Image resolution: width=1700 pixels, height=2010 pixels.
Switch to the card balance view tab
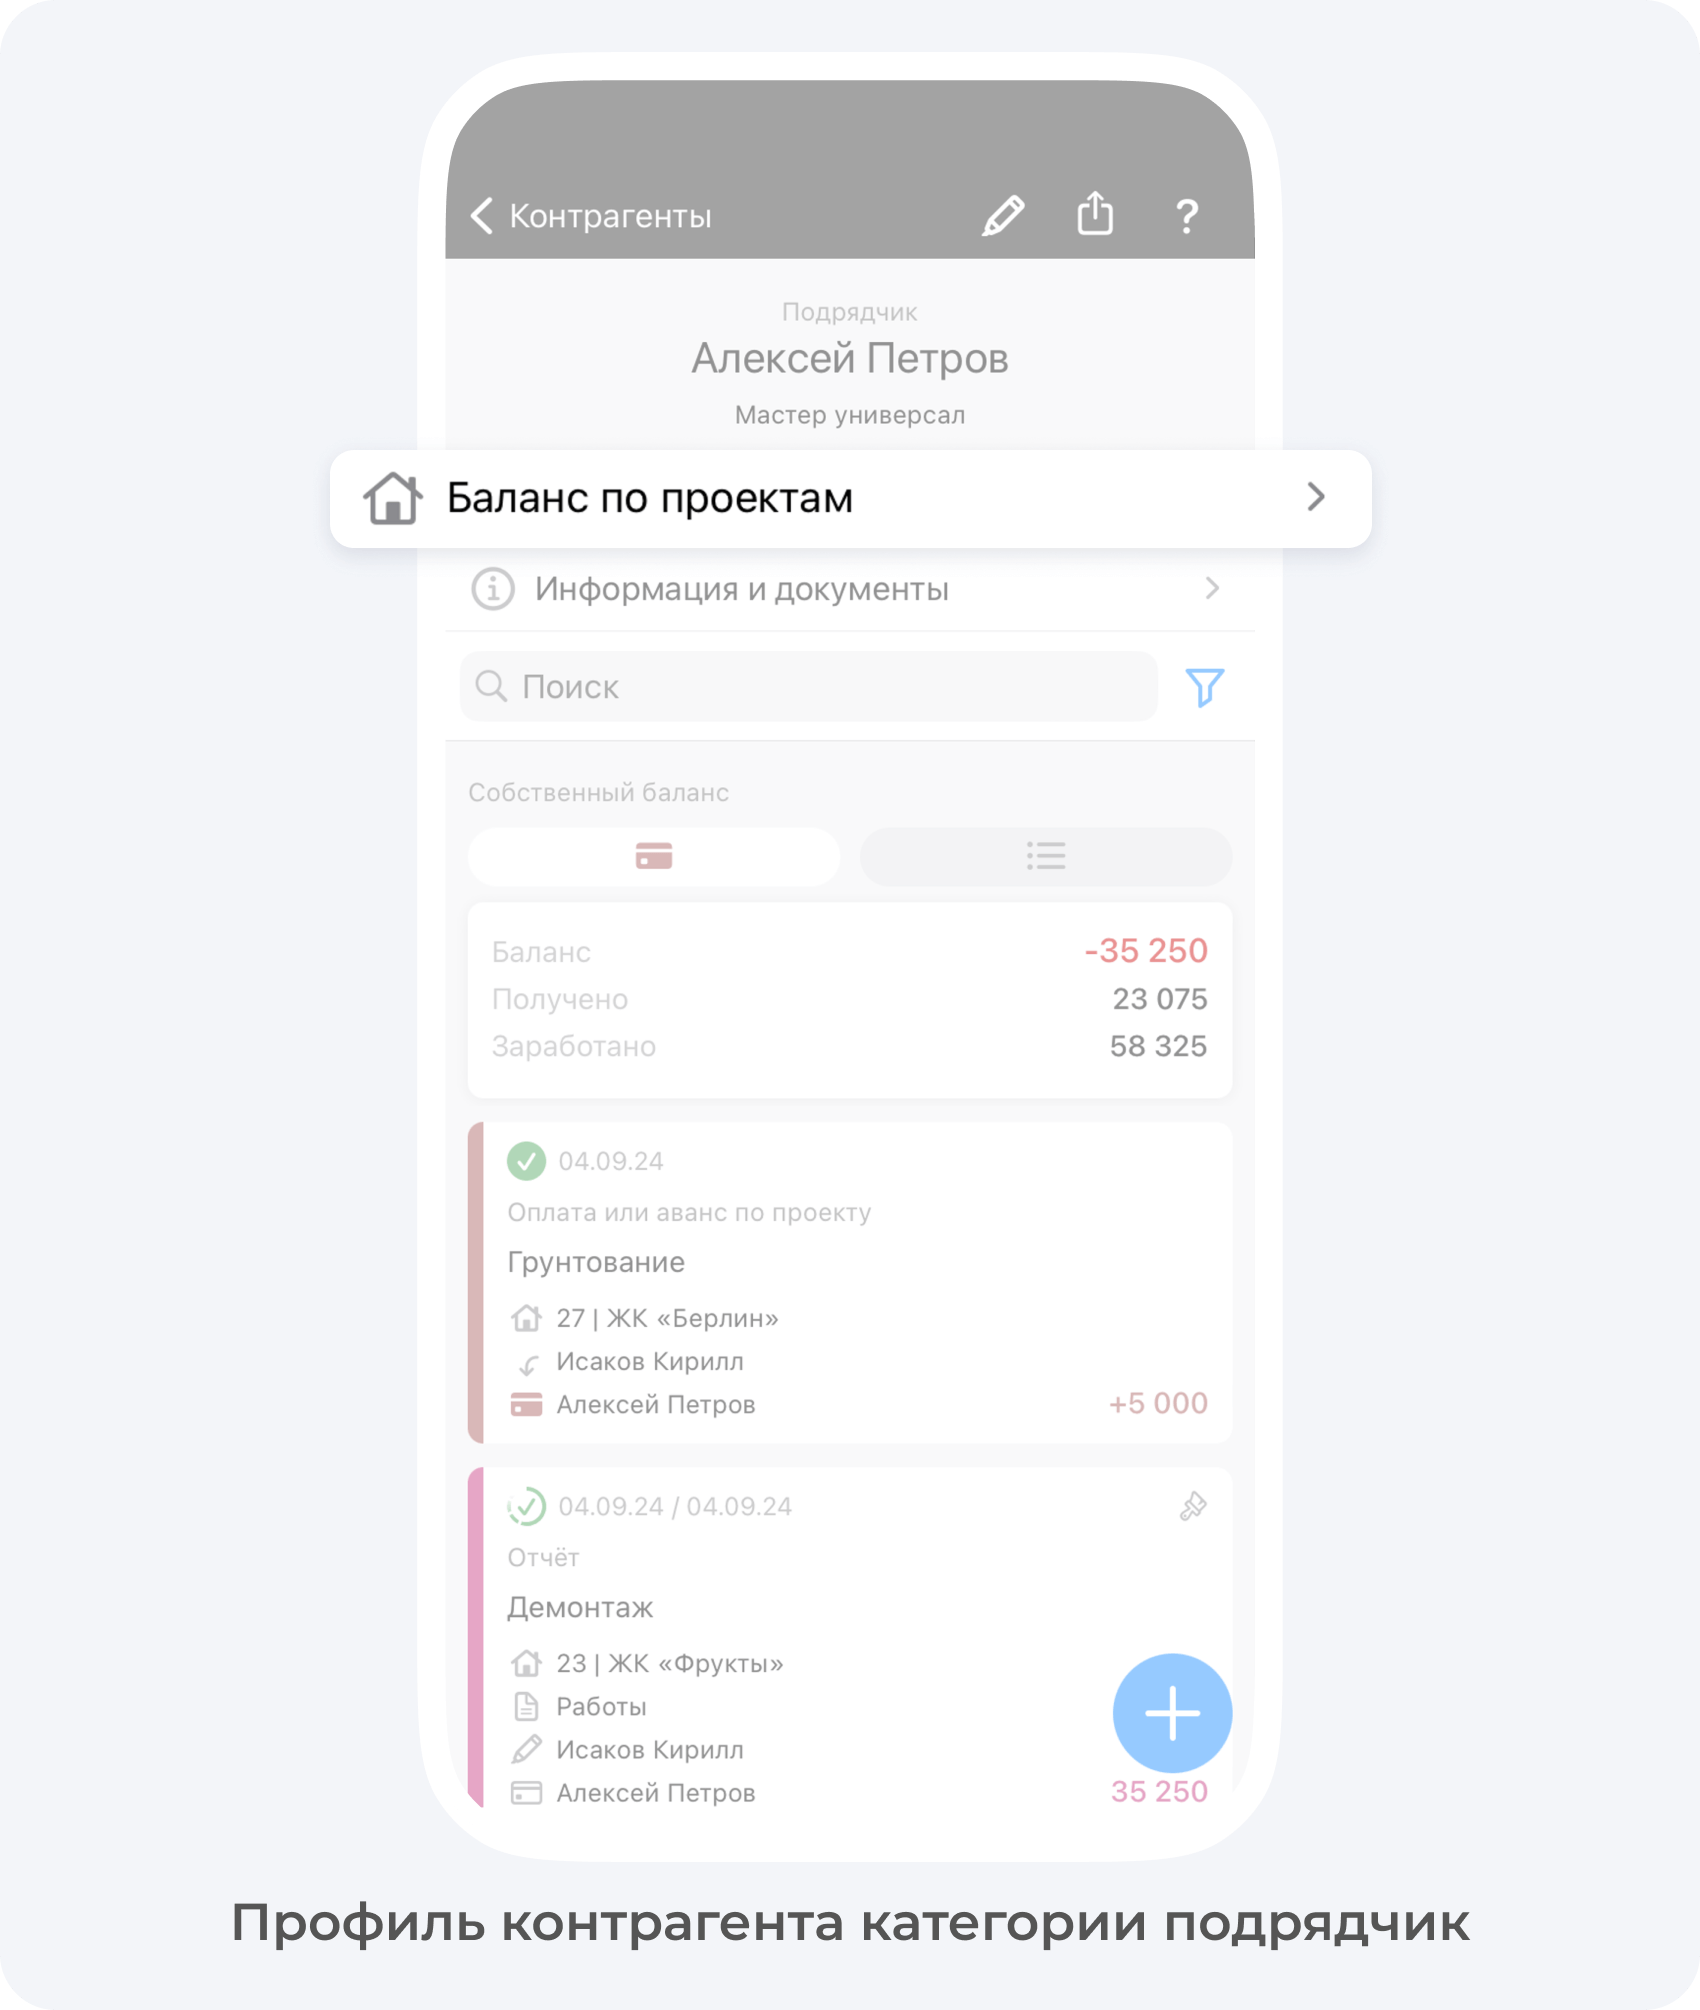point(654,856)
